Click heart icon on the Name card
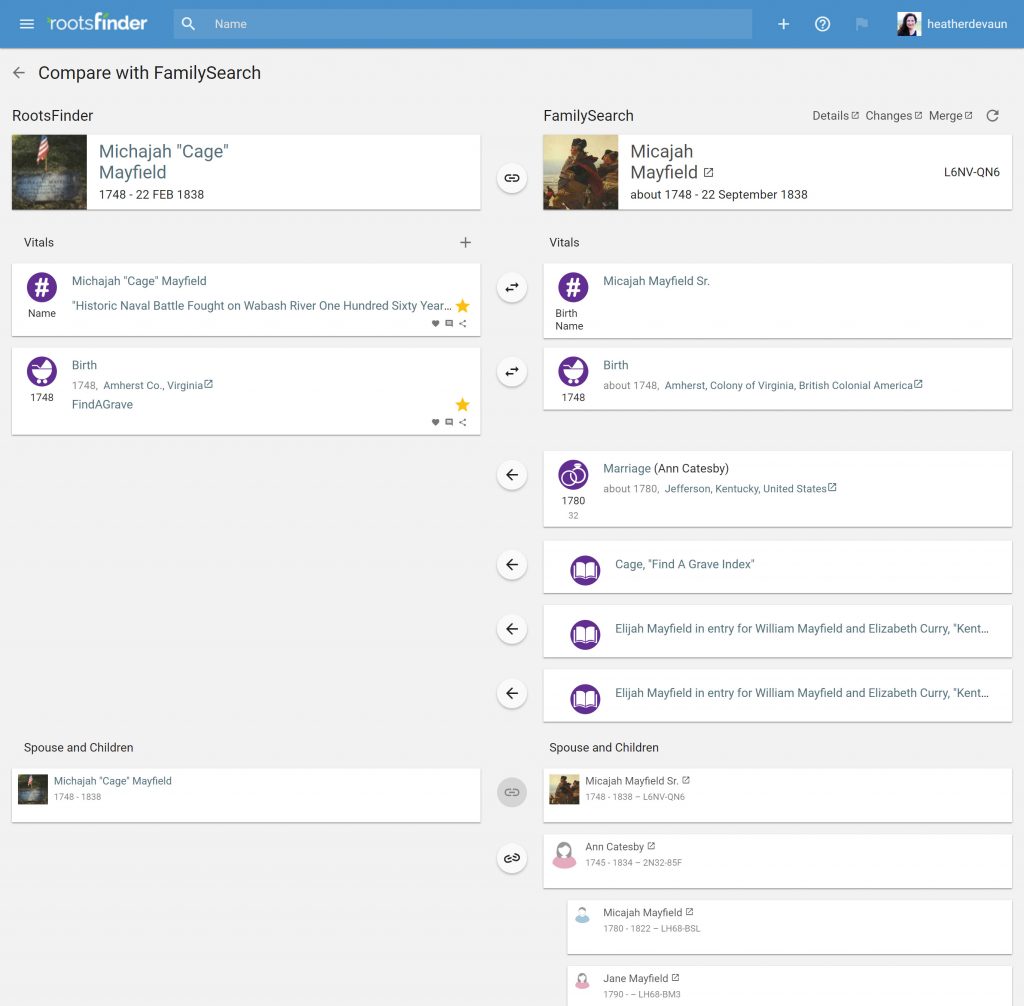This screenshot has width=1024, height=1006. (x=436, y=323)
